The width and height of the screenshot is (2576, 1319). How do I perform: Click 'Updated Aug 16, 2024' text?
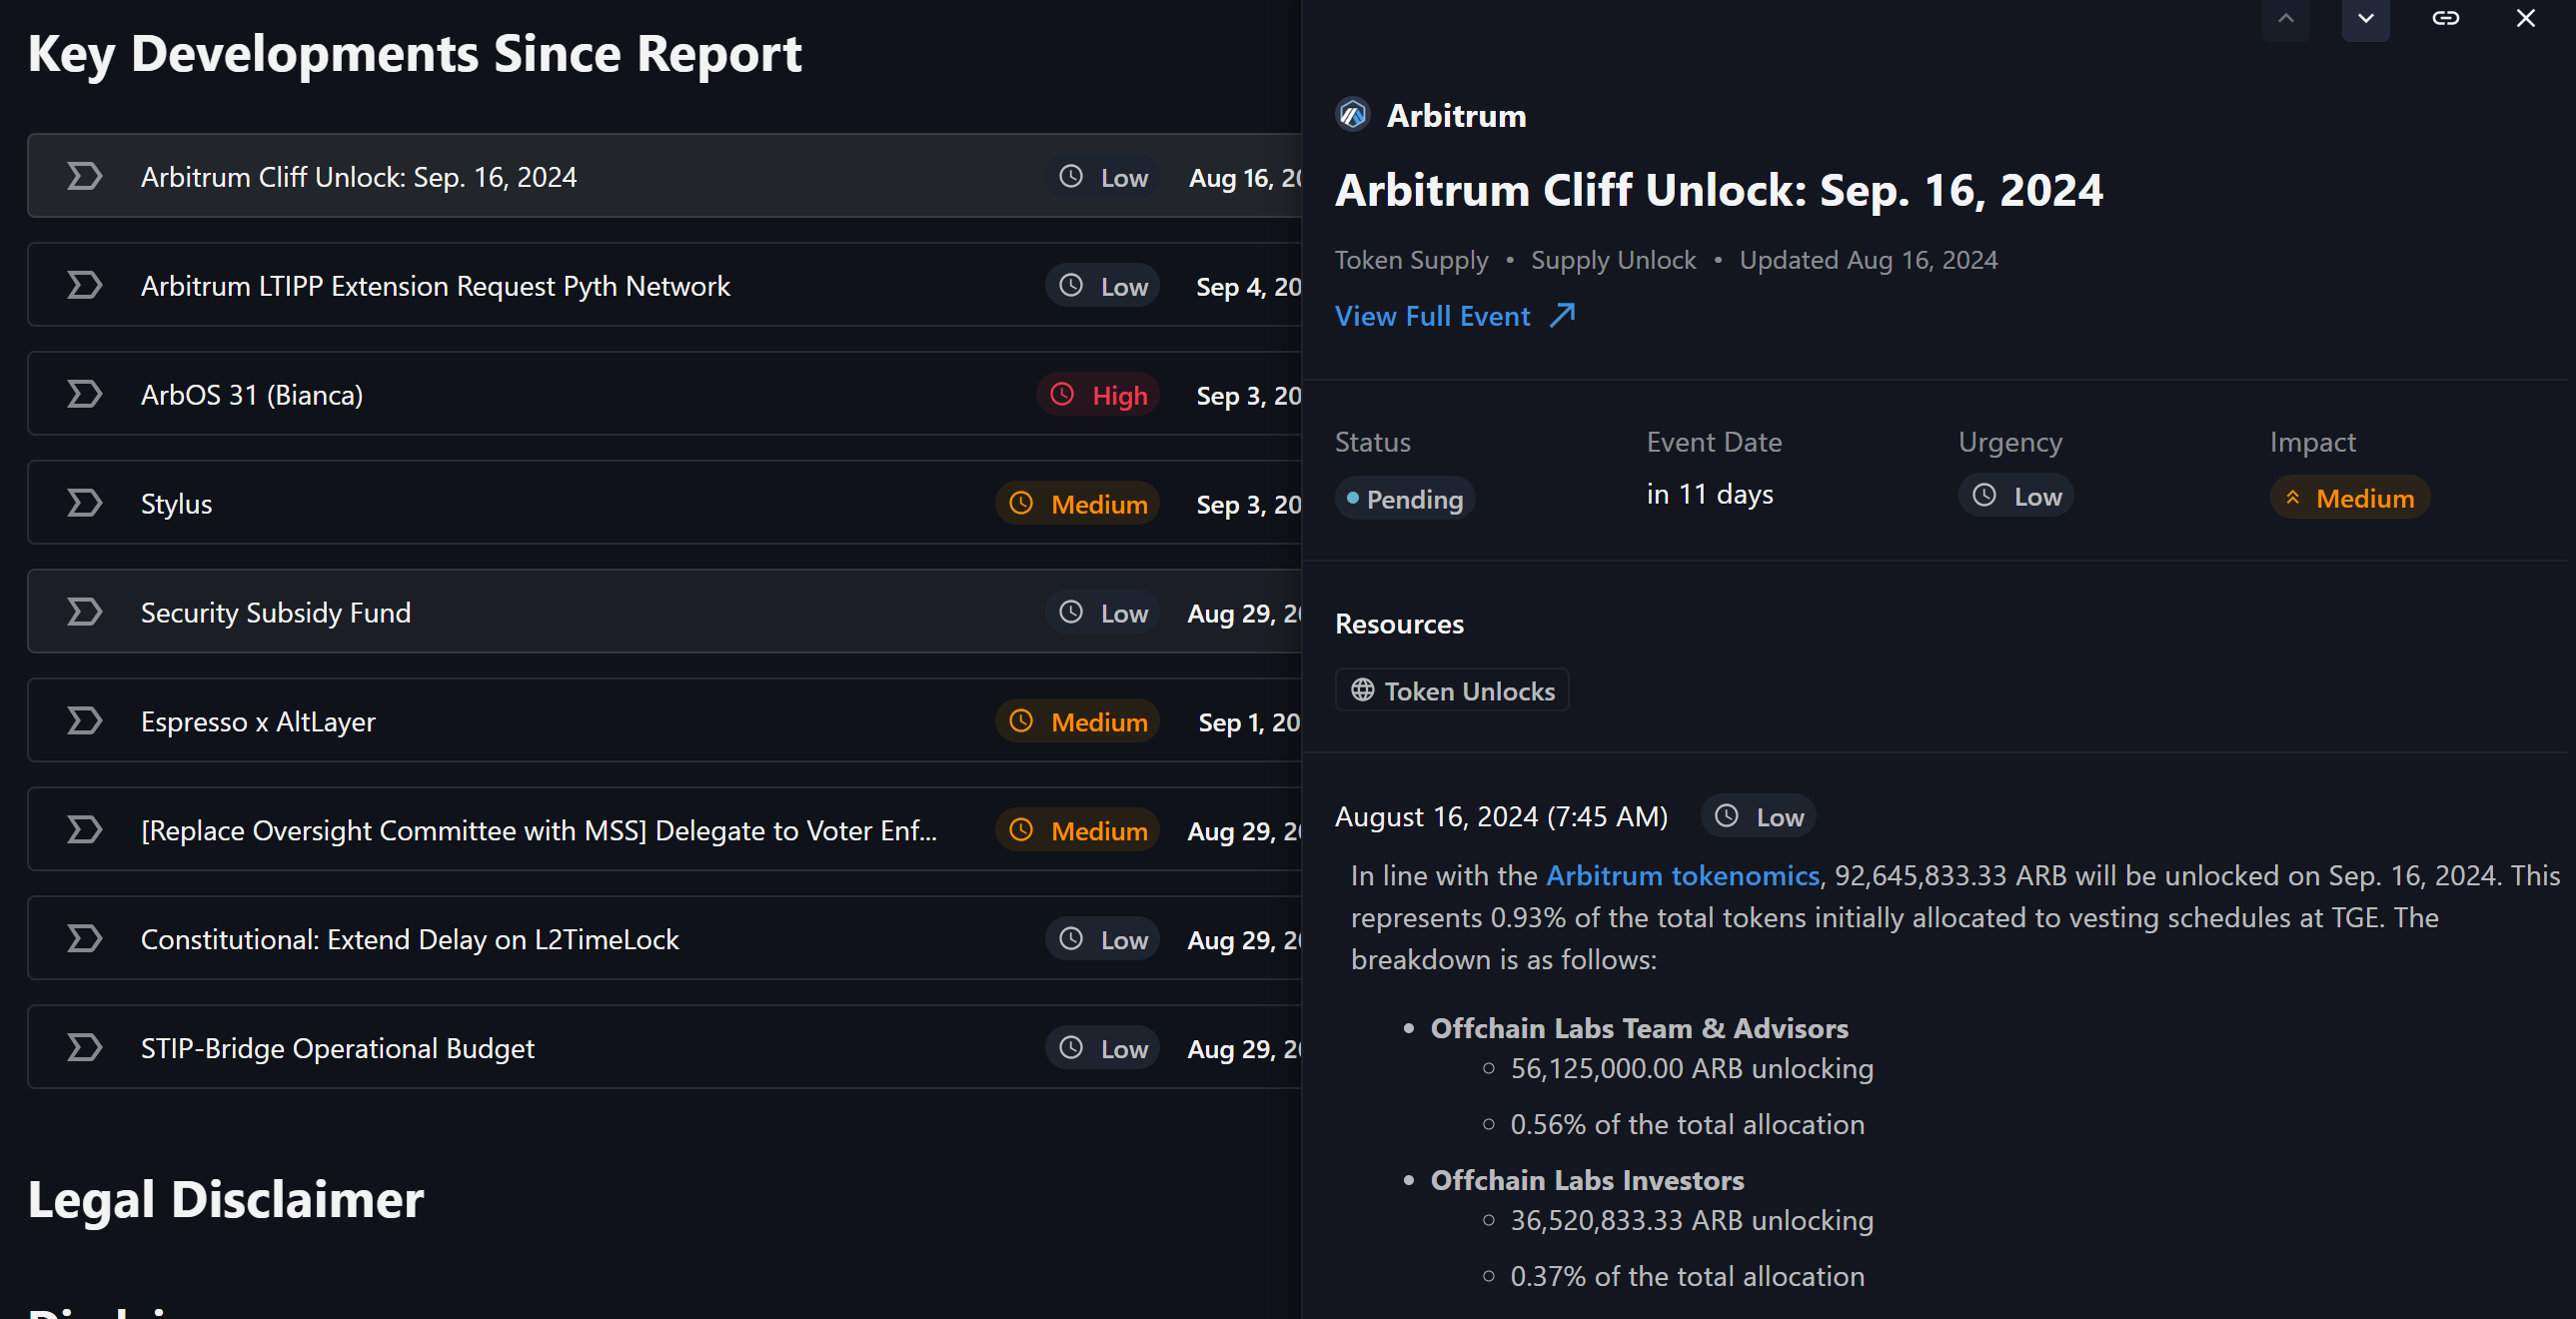click(x=1868, y=260)
